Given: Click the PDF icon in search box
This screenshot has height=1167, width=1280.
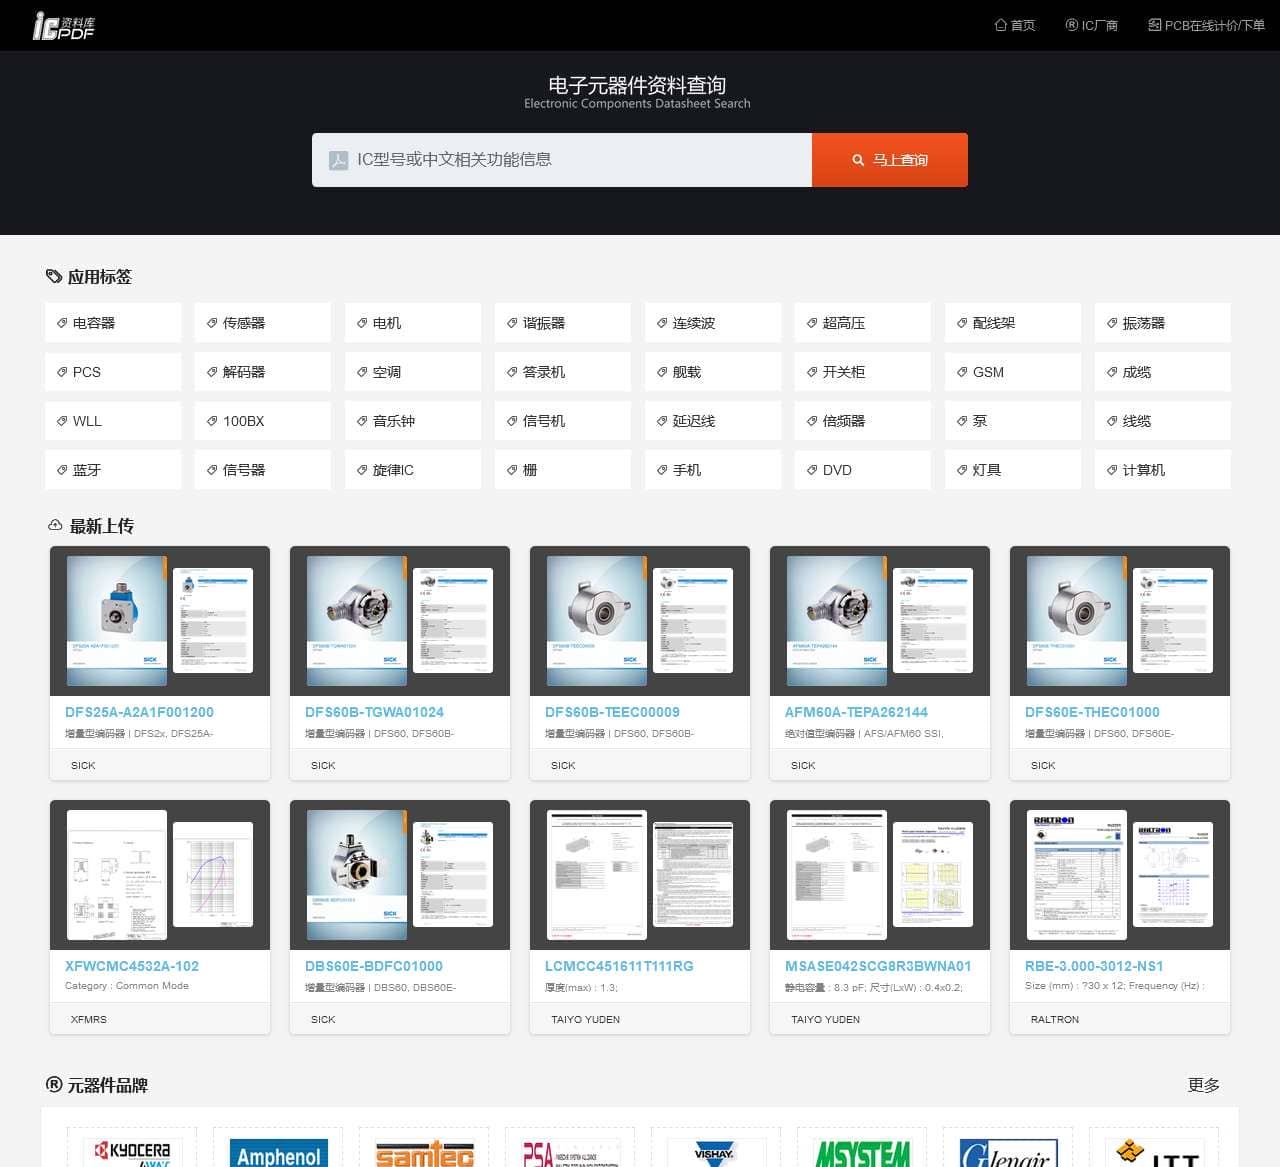Looking at the screenshot, I should (339, 160).
